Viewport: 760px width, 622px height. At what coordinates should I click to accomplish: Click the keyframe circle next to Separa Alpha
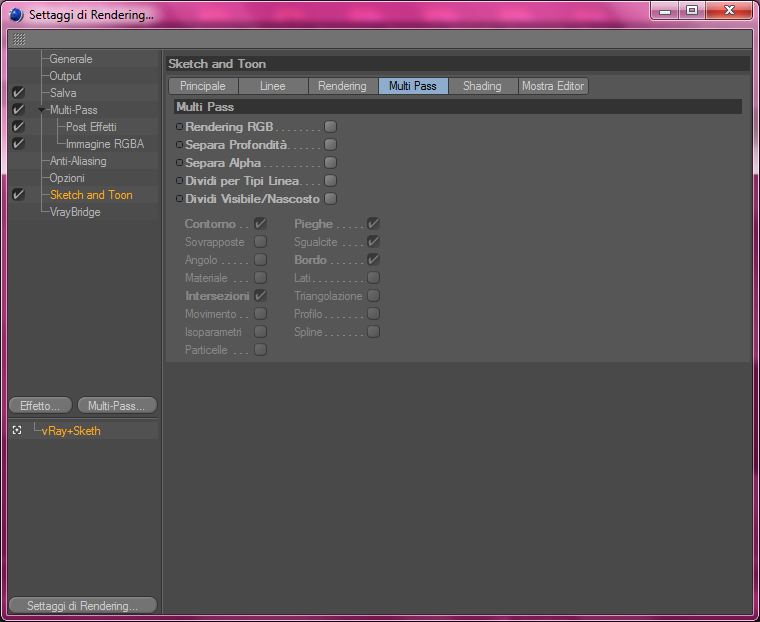pos(179,163)
